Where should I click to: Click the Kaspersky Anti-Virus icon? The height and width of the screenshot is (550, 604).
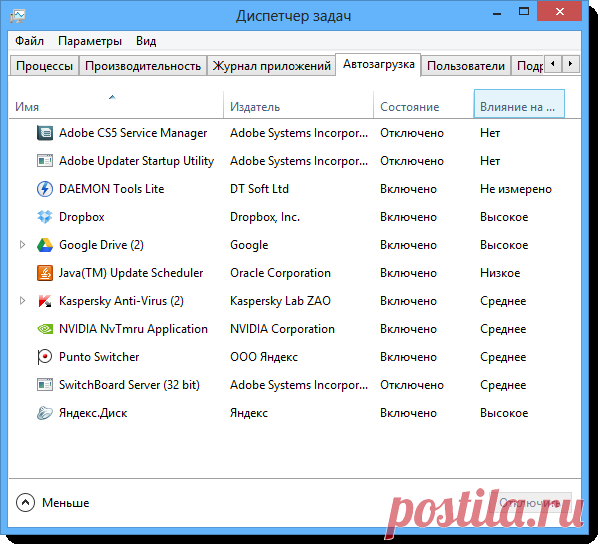click(44, 301)
